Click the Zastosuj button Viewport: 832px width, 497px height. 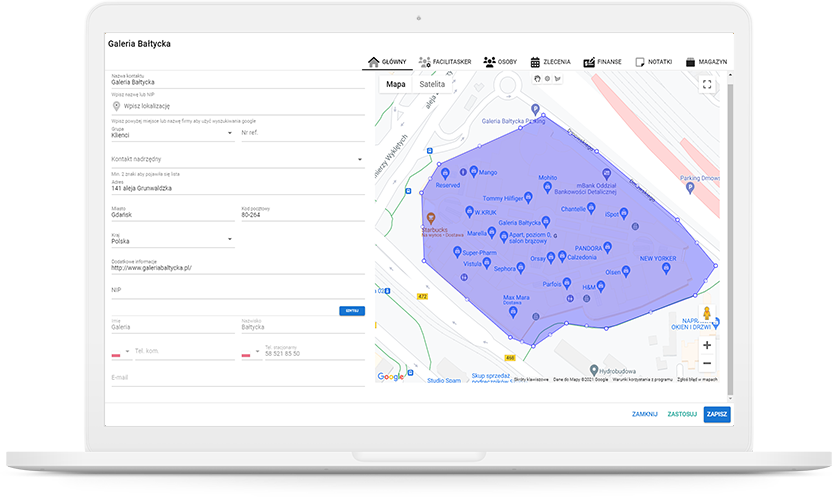[x=680, y=414]
